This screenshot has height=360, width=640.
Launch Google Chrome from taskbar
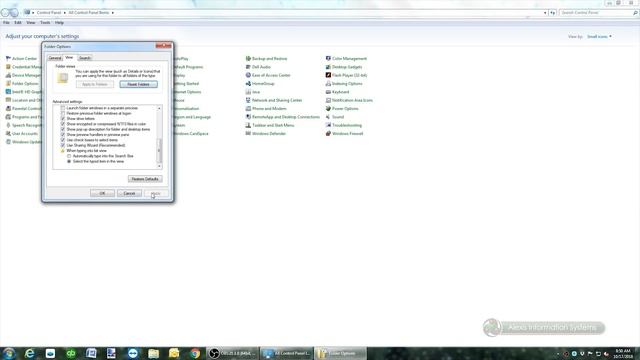[195, 353]
